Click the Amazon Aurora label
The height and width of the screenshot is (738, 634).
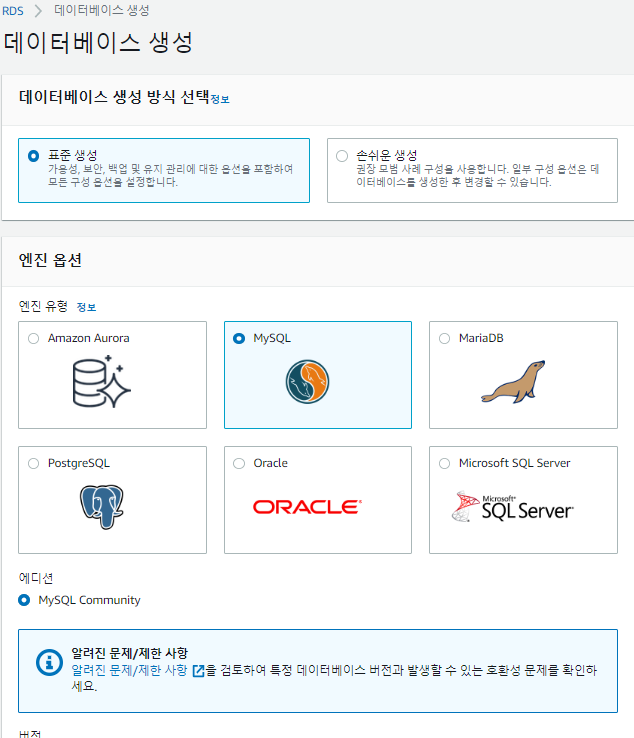tap(88, 338)
